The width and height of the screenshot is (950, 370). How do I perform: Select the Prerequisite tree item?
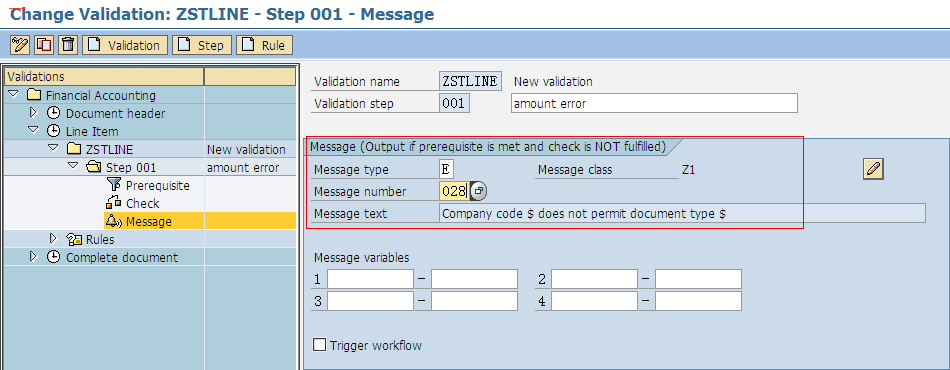click(x=158, y=185)
